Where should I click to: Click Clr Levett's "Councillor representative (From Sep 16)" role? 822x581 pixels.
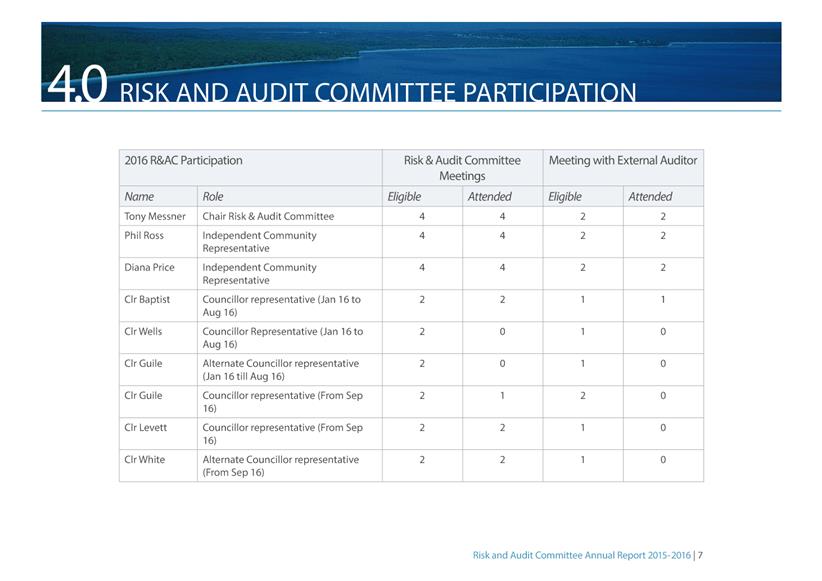pos(283,434)
